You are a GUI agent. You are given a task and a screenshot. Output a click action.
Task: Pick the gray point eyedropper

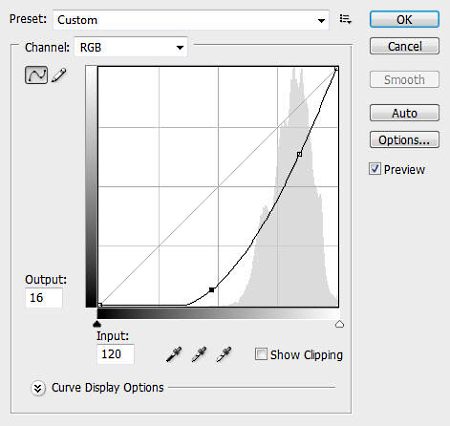click(199, 354)
